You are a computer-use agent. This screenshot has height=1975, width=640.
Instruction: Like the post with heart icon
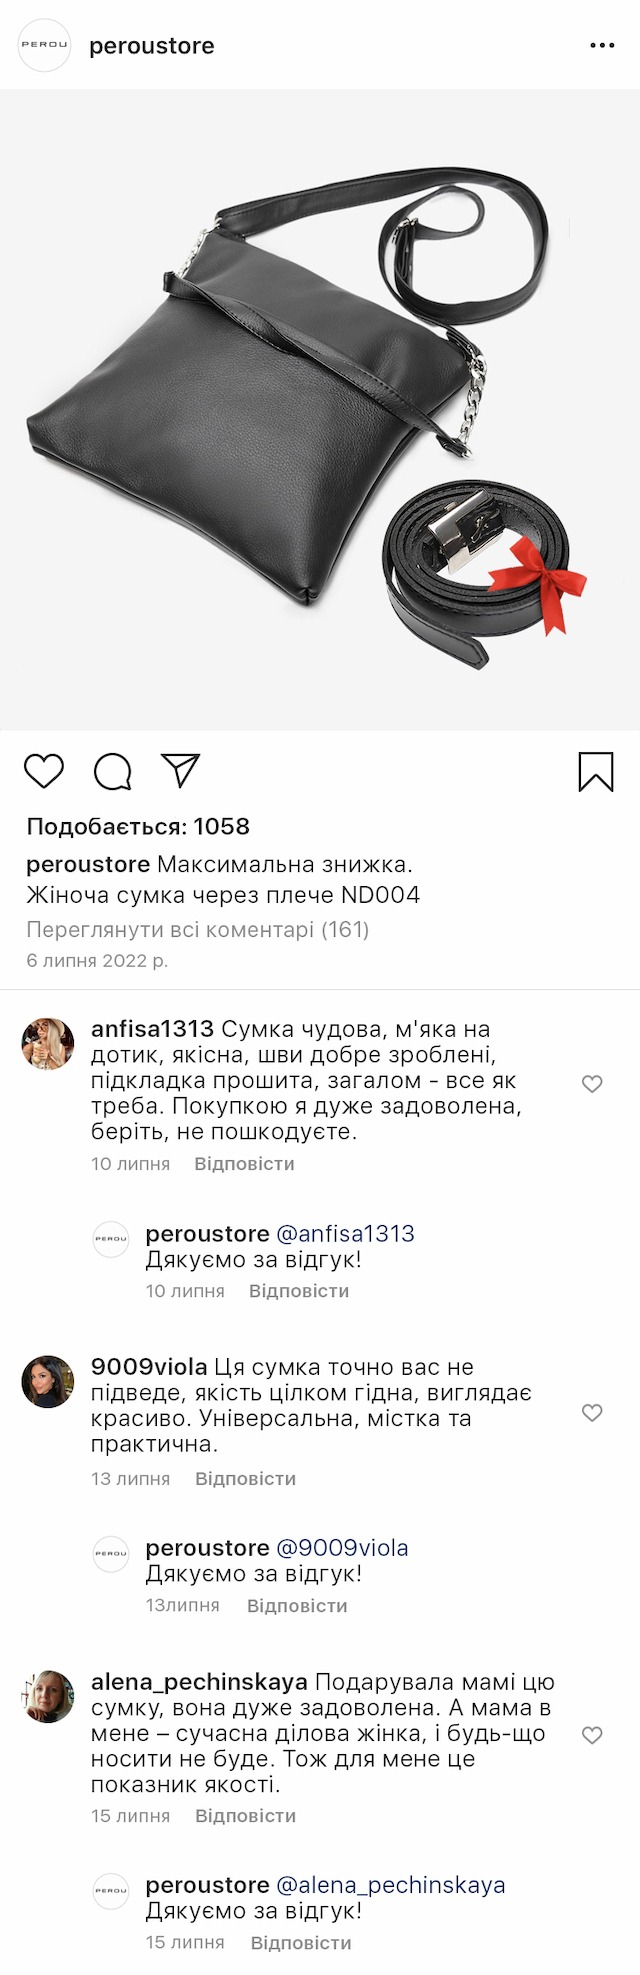point(44,771)
